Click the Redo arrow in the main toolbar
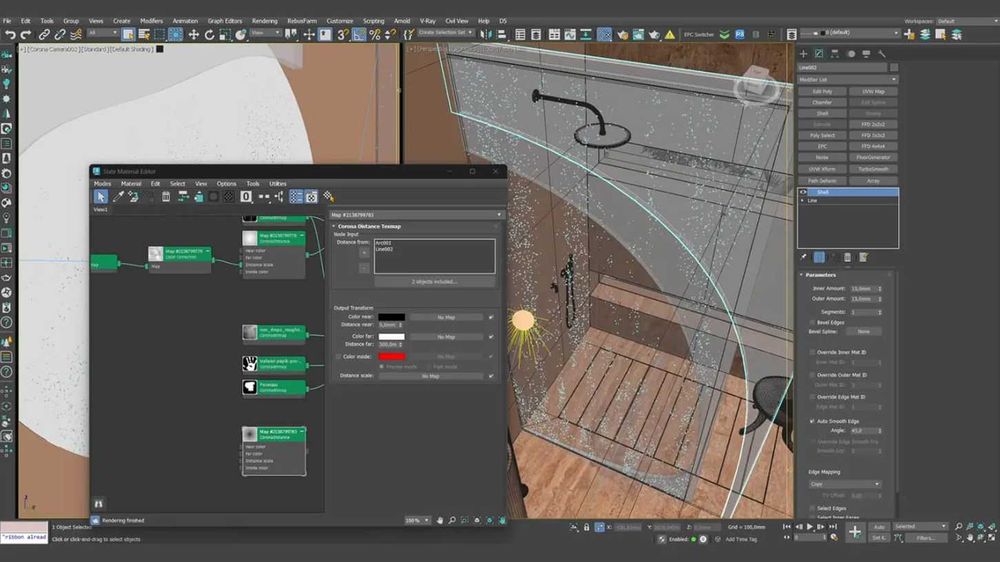The image size is (1000, 562). pos(26,34)
